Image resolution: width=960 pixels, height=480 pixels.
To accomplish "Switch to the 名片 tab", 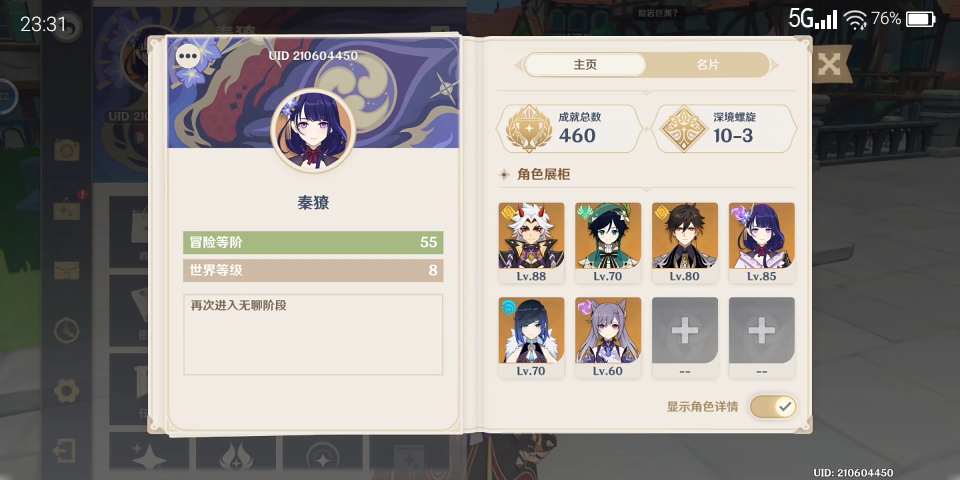I will (x=708, y=65).
